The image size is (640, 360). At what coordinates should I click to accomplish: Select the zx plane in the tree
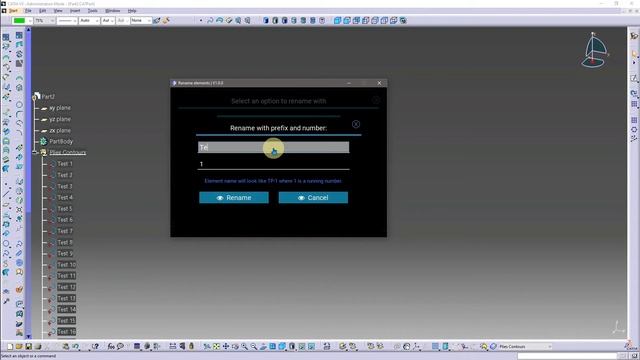pyautogui.click(x=60, y=130)
